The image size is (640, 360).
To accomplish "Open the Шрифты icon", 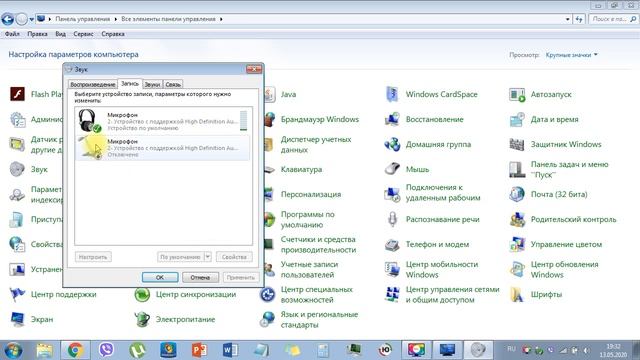I will 517,294.
